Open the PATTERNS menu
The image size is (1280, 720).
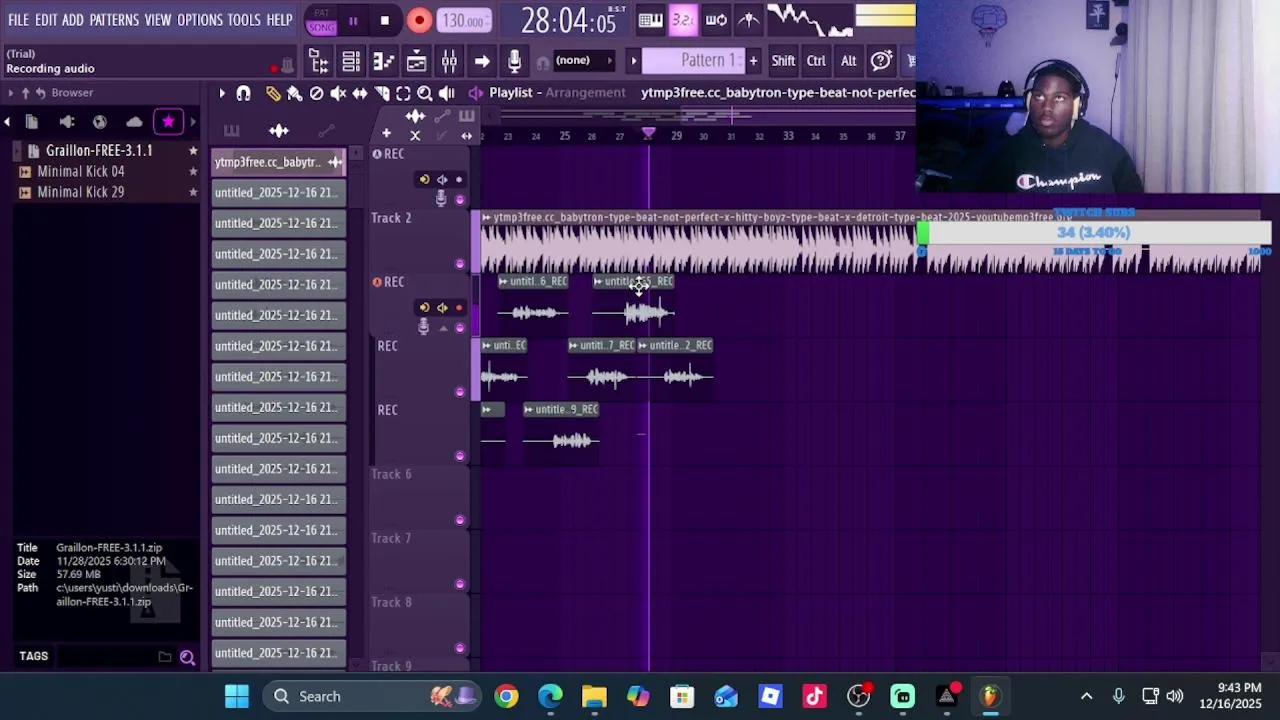coord(114,20)
